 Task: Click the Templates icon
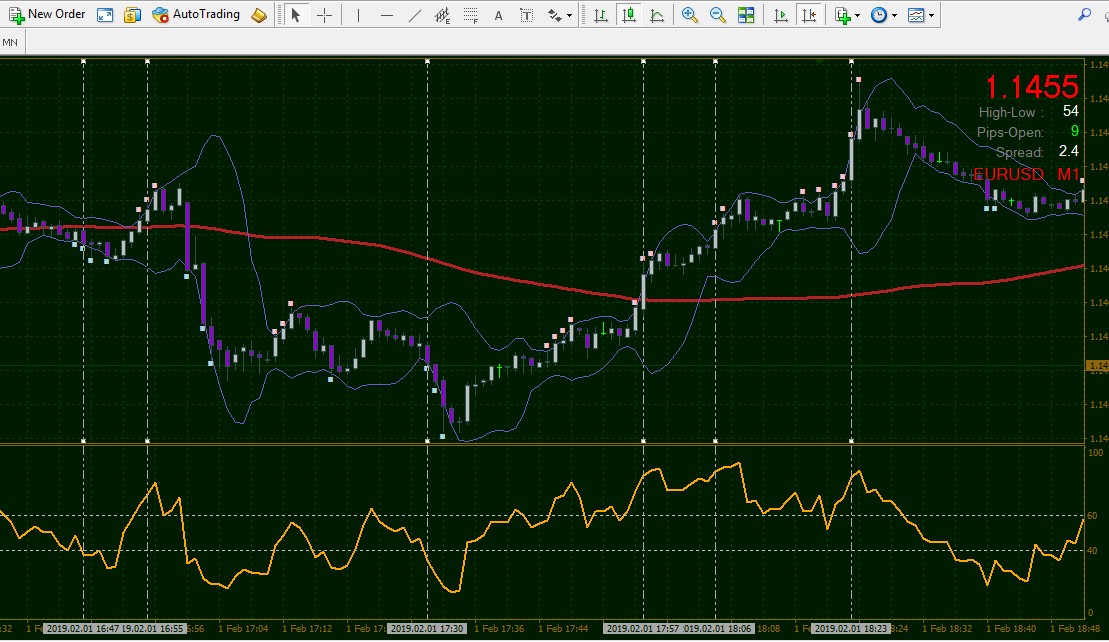[x=916, y=14]
